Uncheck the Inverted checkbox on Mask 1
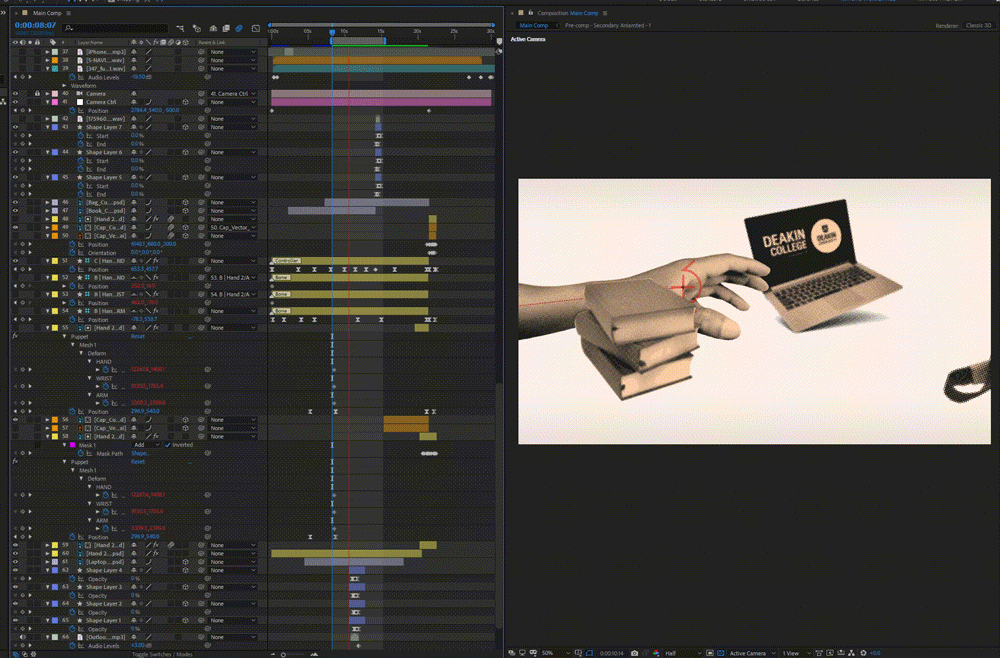Image resolution: width=1000 pixels, height=658 pixels. 168,445
